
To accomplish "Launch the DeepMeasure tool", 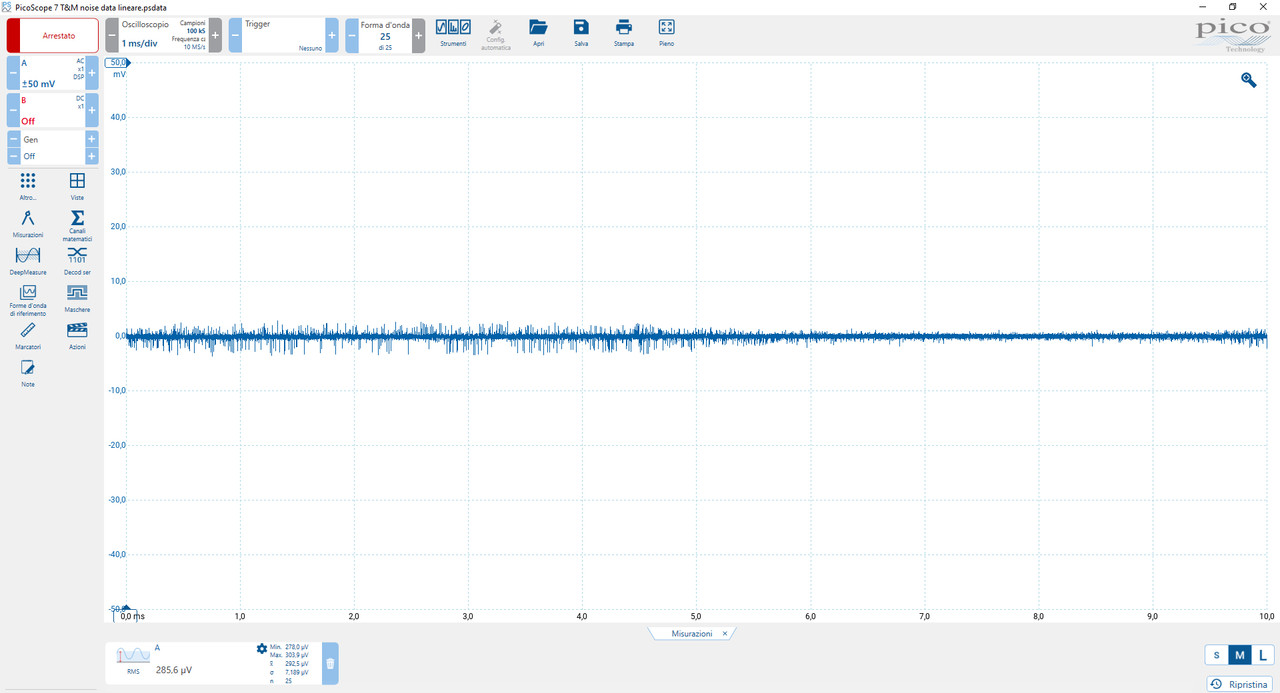I will pyautogui.click(x=28, y=261).
